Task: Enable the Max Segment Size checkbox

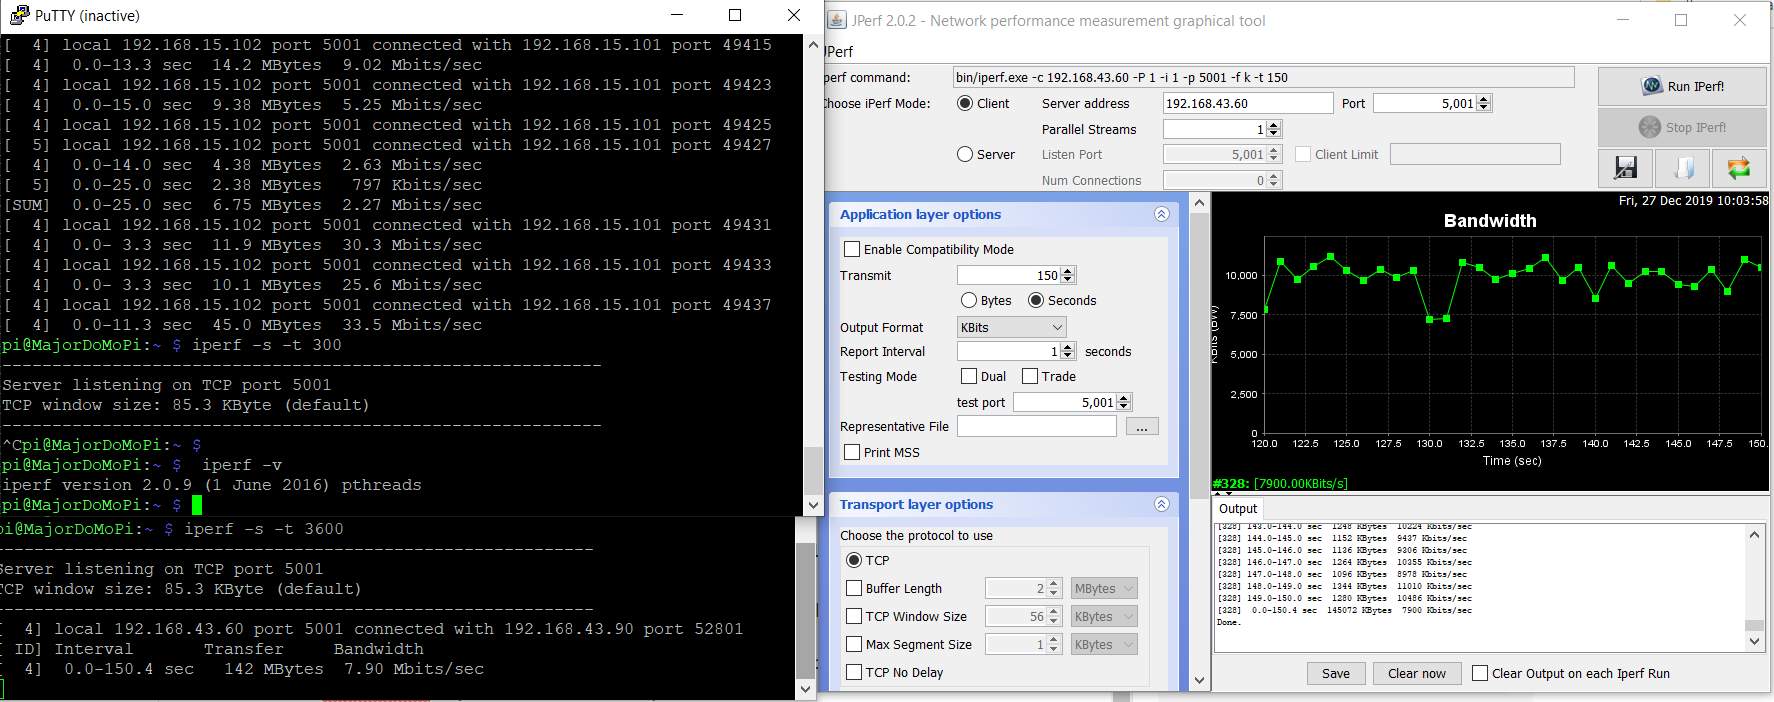Action: [854, 644]
